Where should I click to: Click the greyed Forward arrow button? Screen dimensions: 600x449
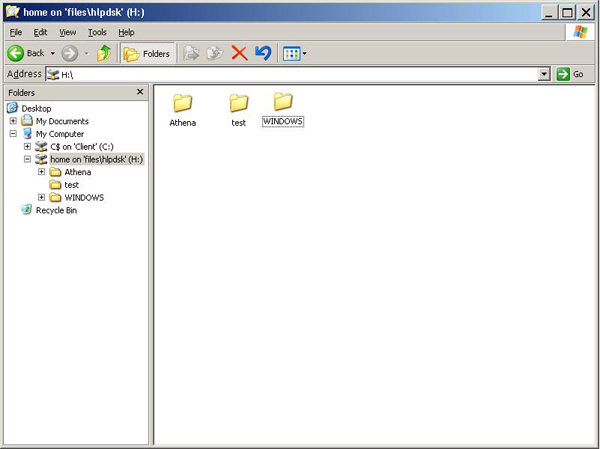(x=70, y=53)
